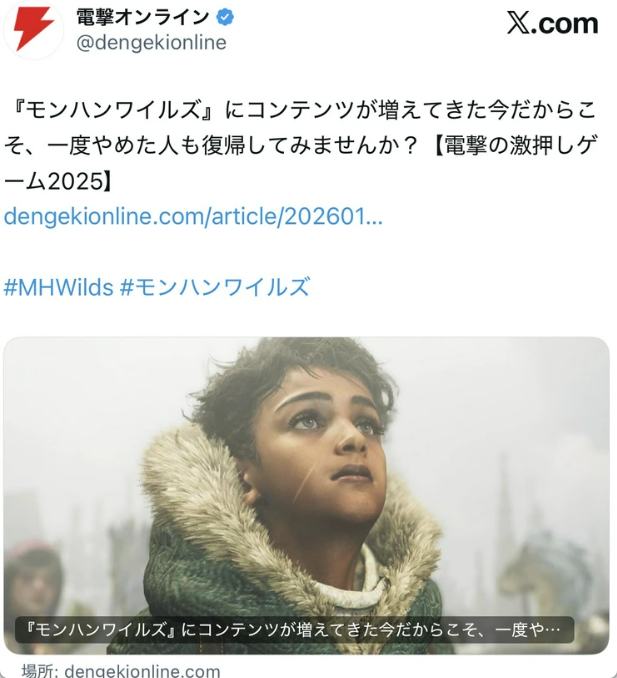Image resolution: width=617 pixels, height=678 pixels.
Task: Click the dark caption bar on preview card
Action: [294, 630]
